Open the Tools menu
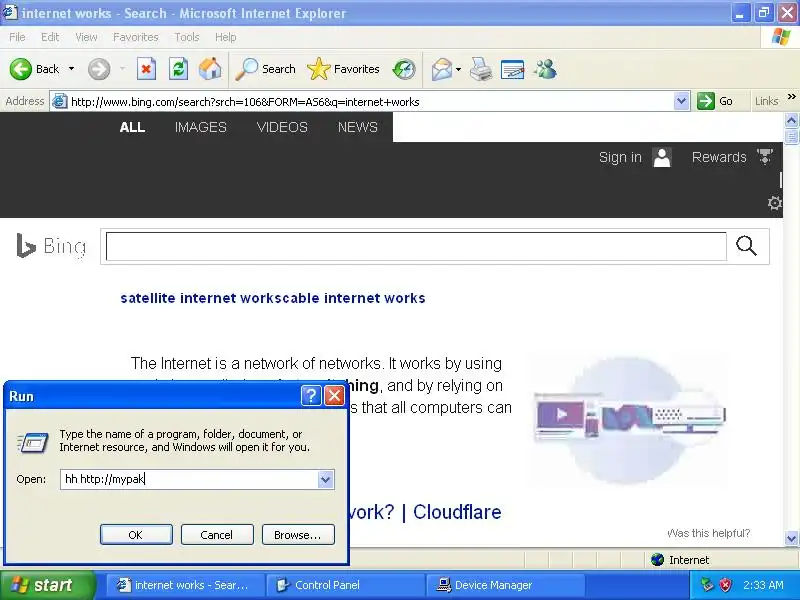The image size is (800, 600). [x=187, y=37]
